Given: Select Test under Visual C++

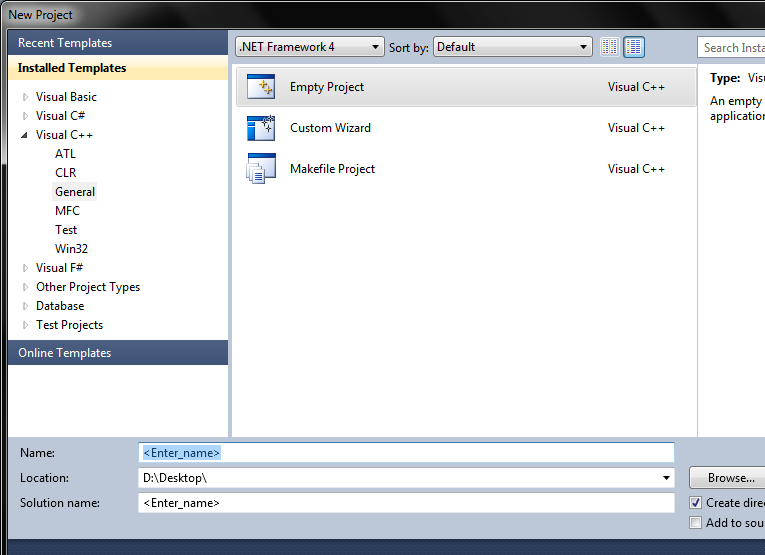Looking at the screenshot, I should (66, 230).
